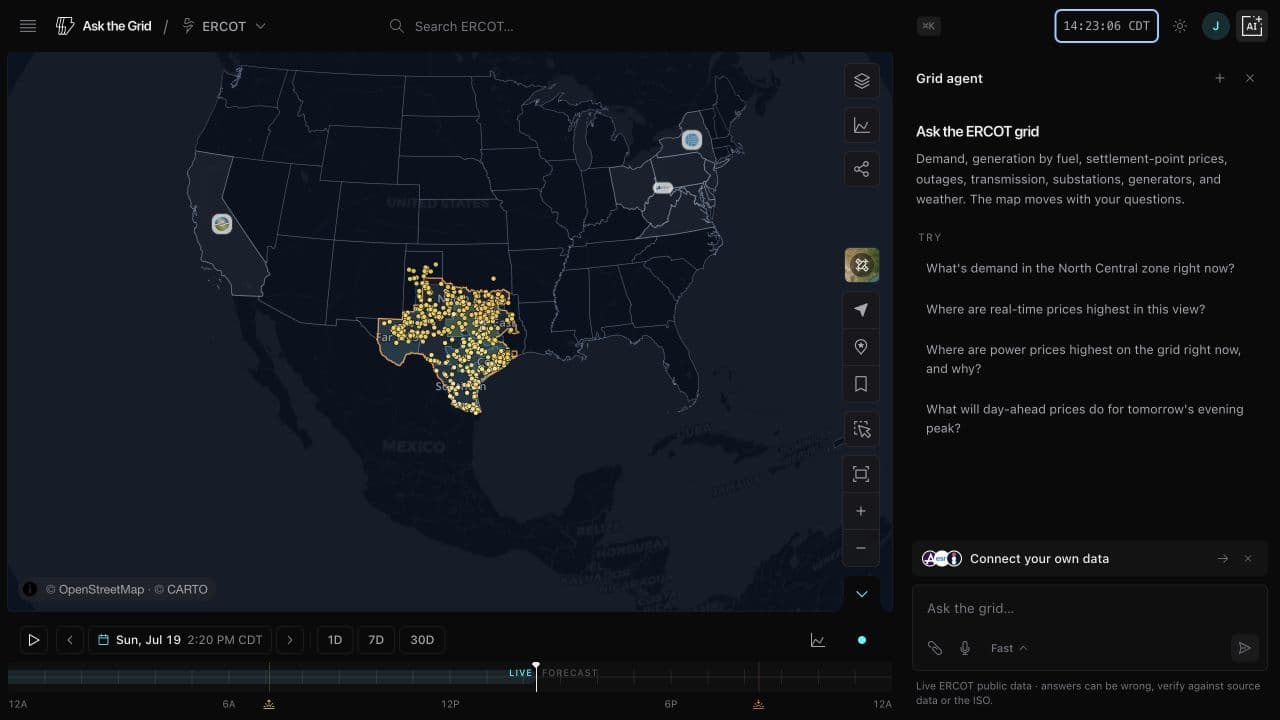
Task: Open the CARTO attribution link
Action: (181, 589)
